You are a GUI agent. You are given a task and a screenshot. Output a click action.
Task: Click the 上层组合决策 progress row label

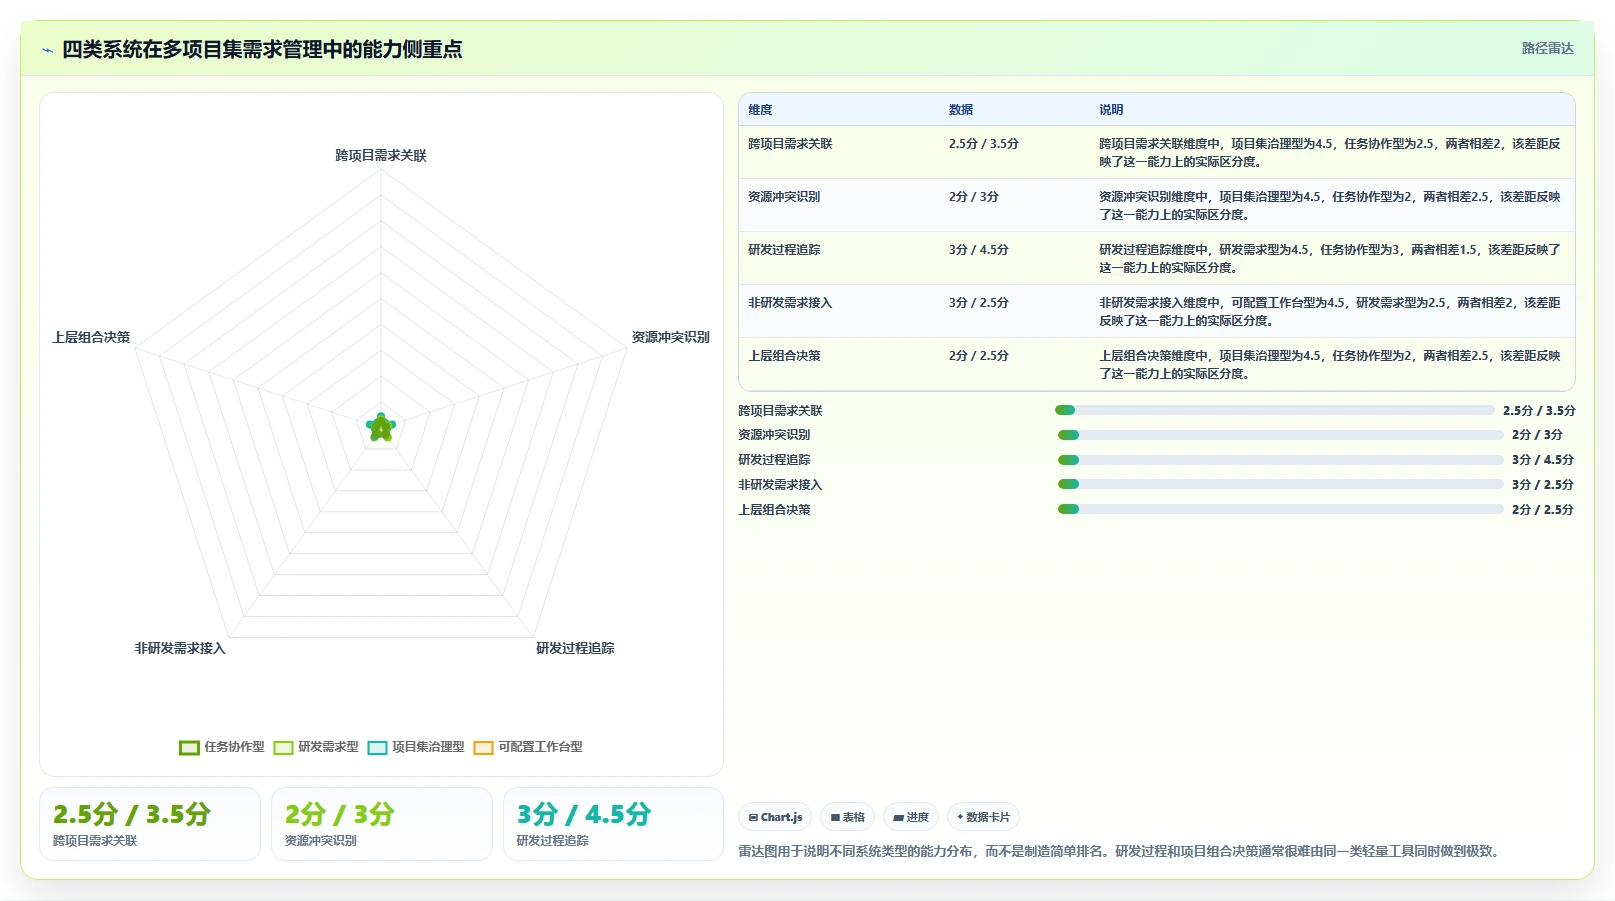(774, 510)
